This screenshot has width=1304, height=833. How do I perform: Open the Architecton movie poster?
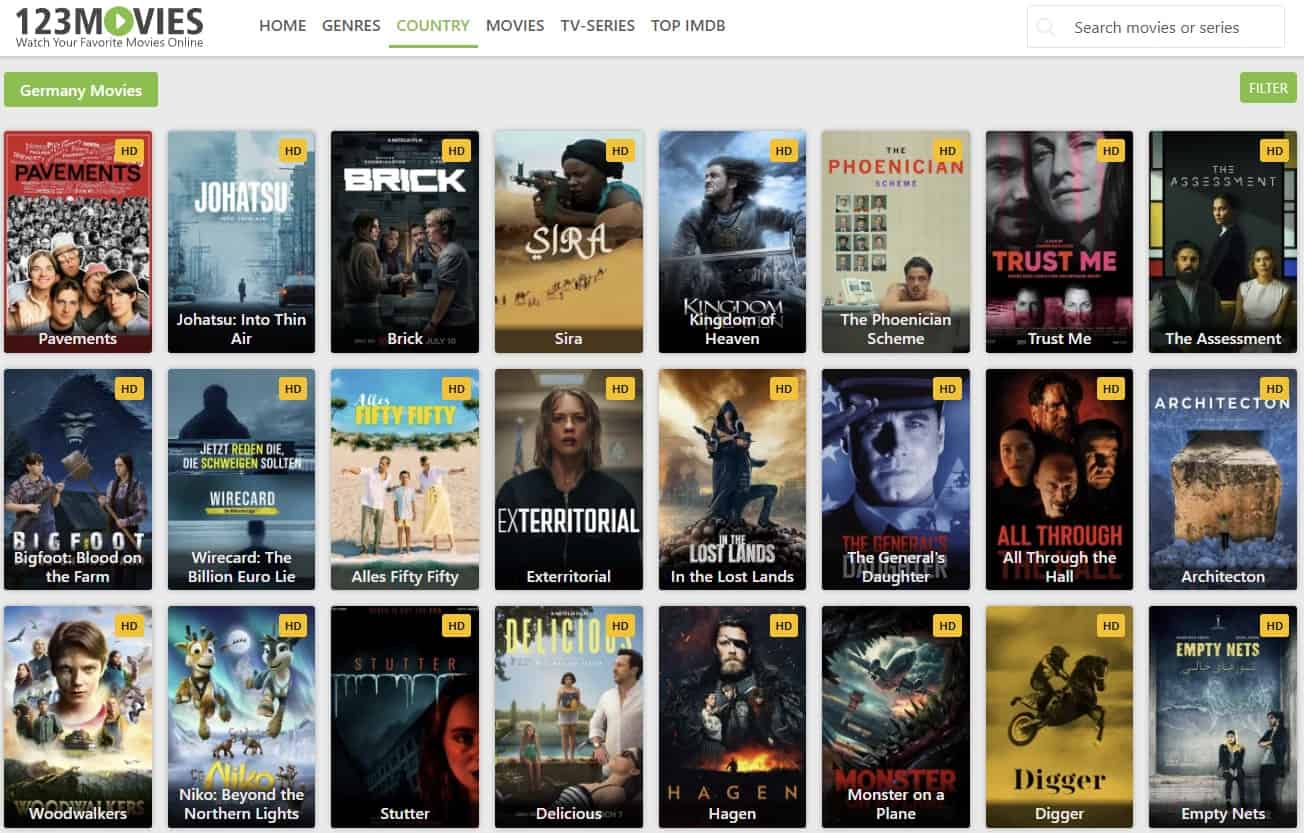1223,479
